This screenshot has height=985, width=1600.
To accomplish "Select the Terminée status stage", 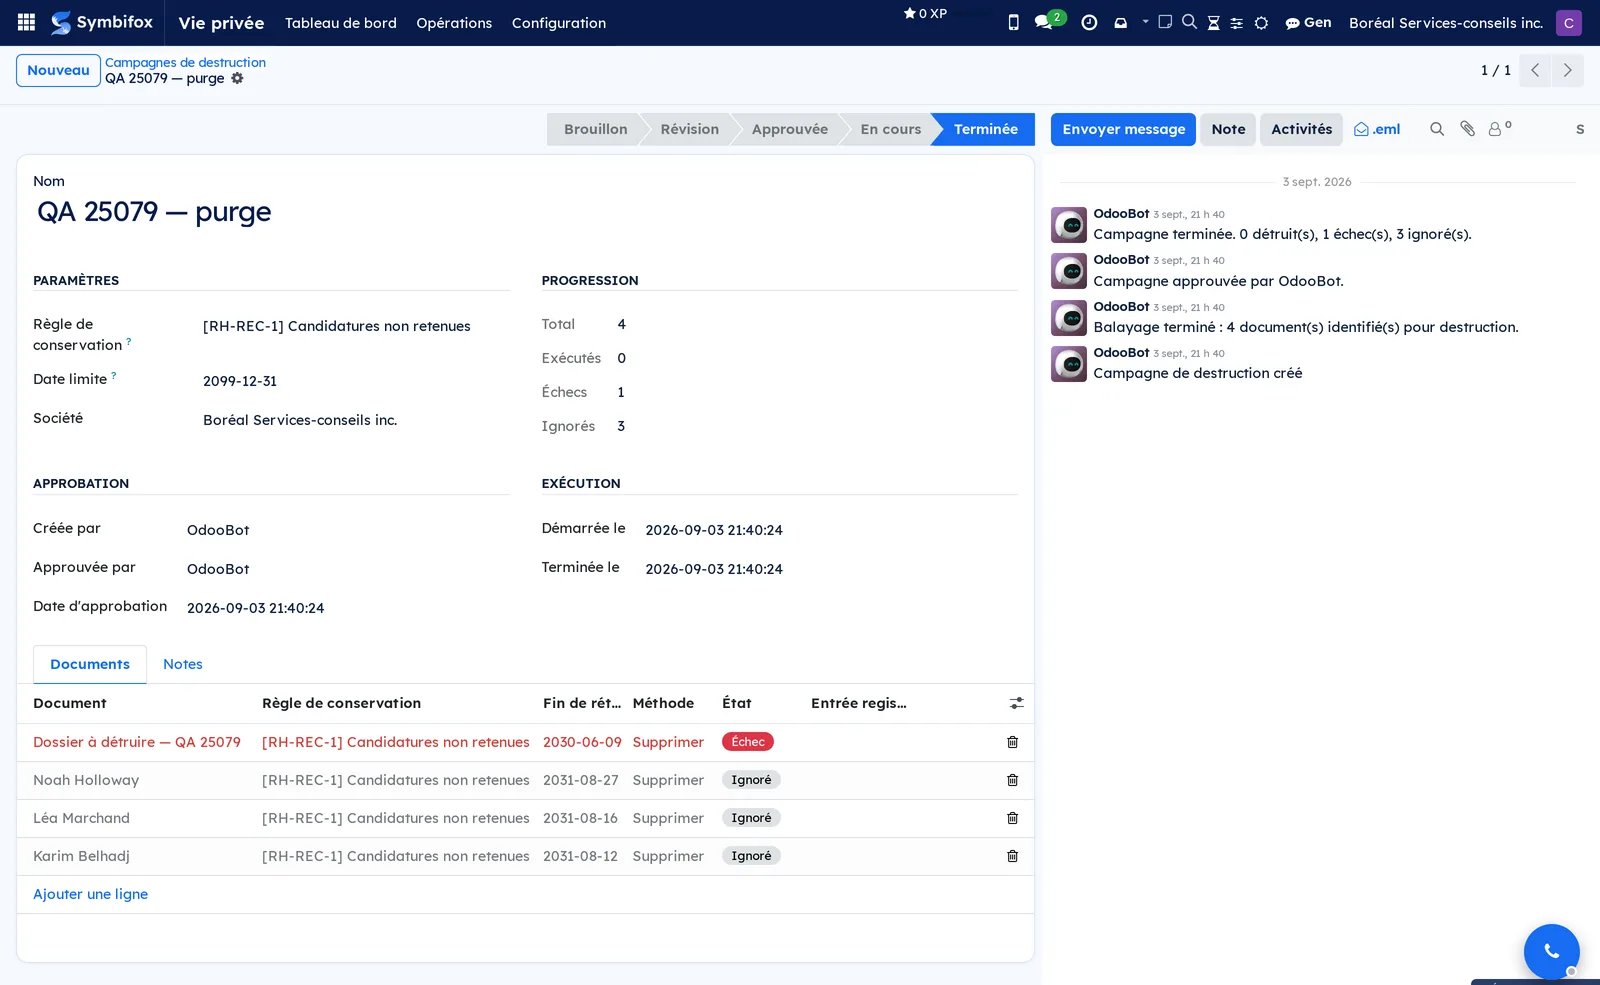I will coord(985,129).
